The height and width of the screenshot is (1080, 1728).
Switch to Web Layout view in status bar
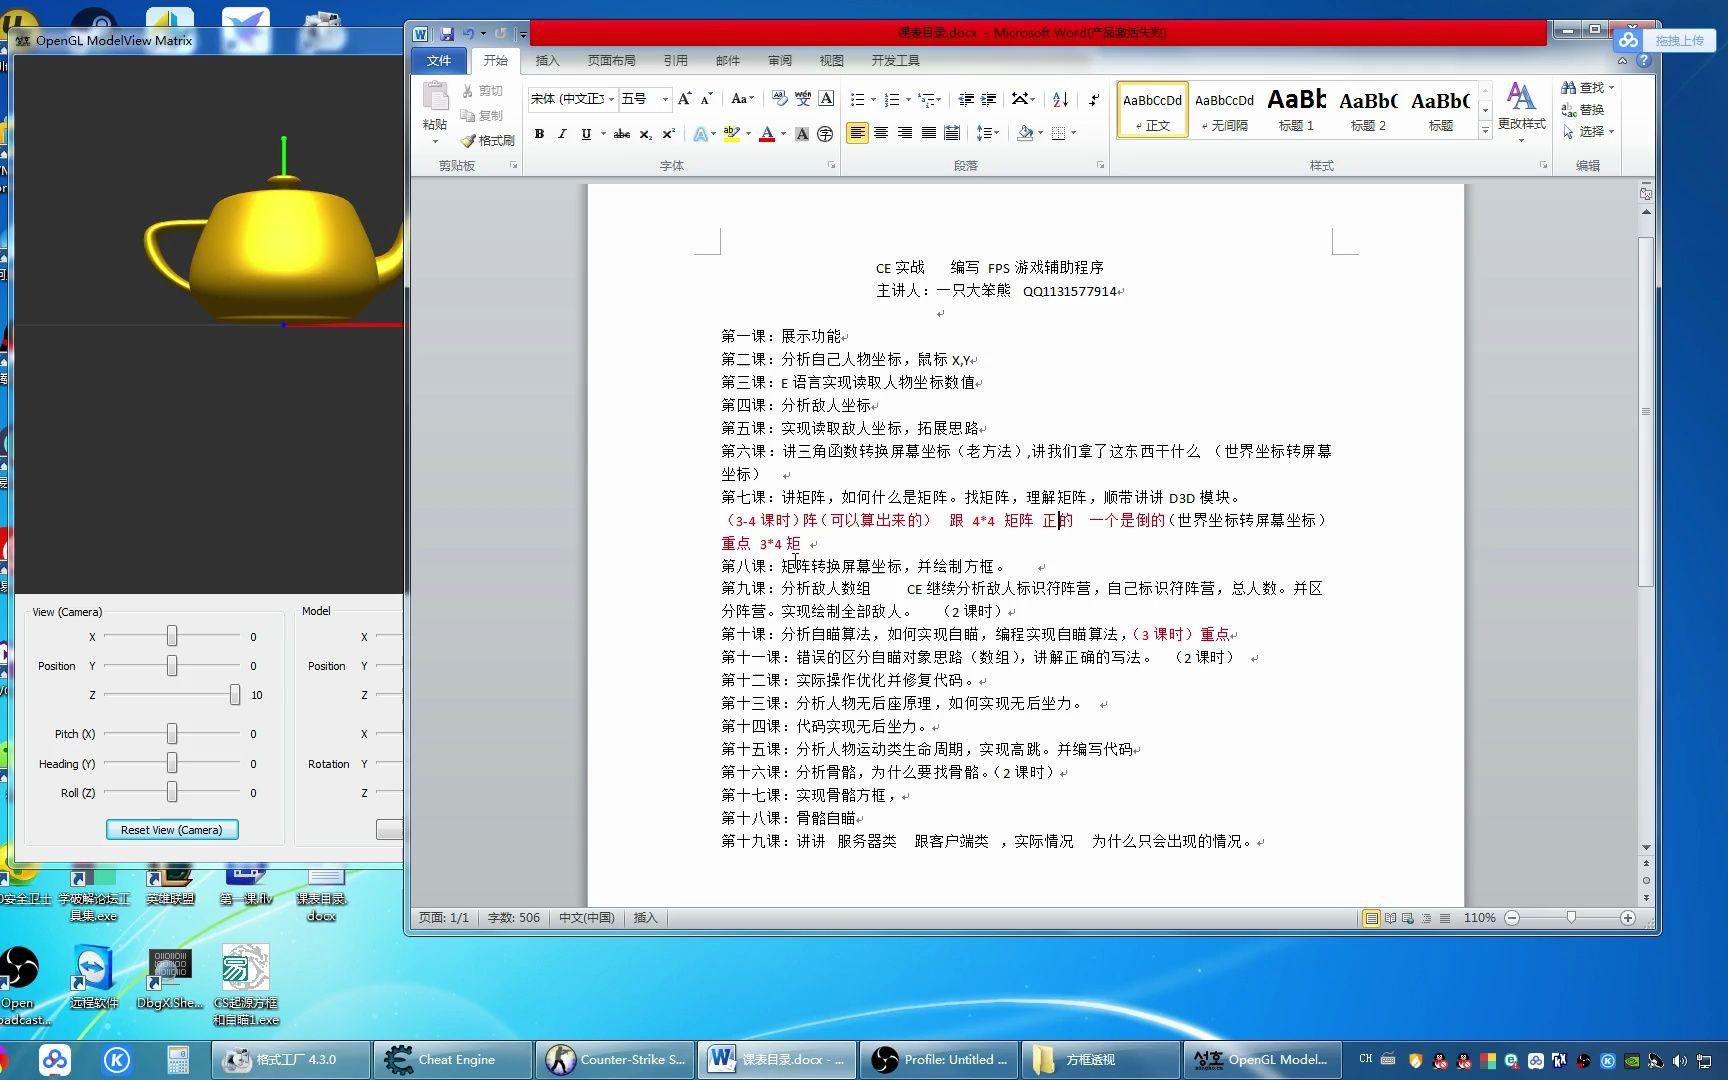point(1408,918)
